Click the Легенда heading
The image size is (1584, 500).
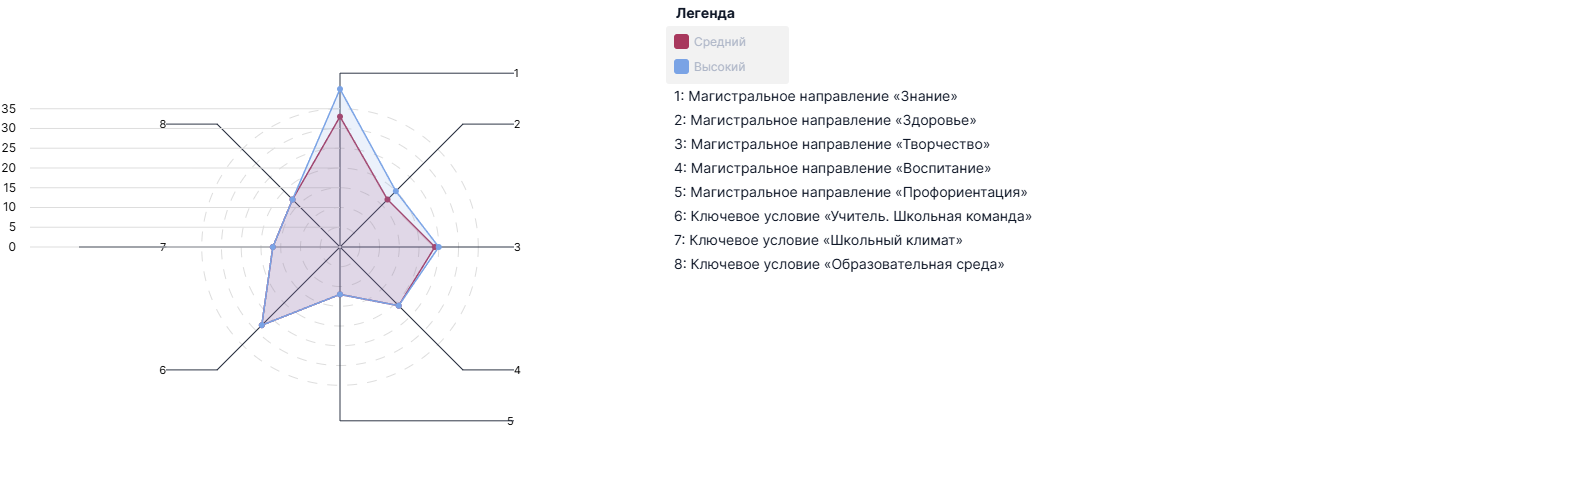pyautogui.click(x=705, y=14)
